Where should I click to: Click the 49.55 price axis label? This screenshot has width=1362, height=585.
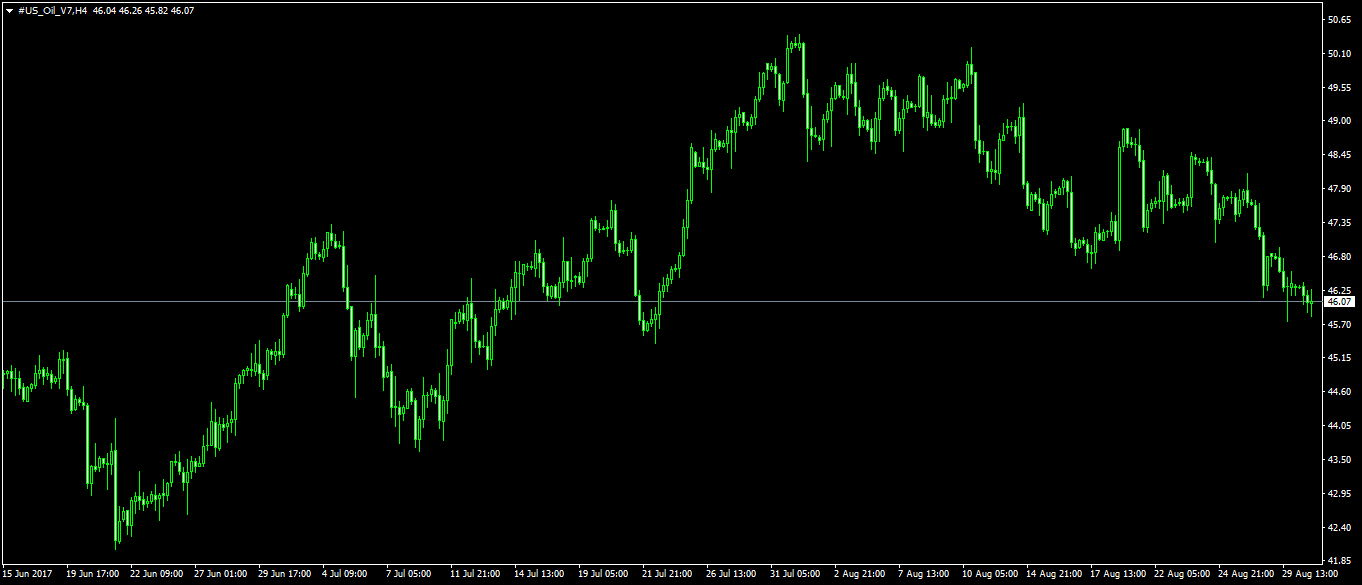(1340, 87)
